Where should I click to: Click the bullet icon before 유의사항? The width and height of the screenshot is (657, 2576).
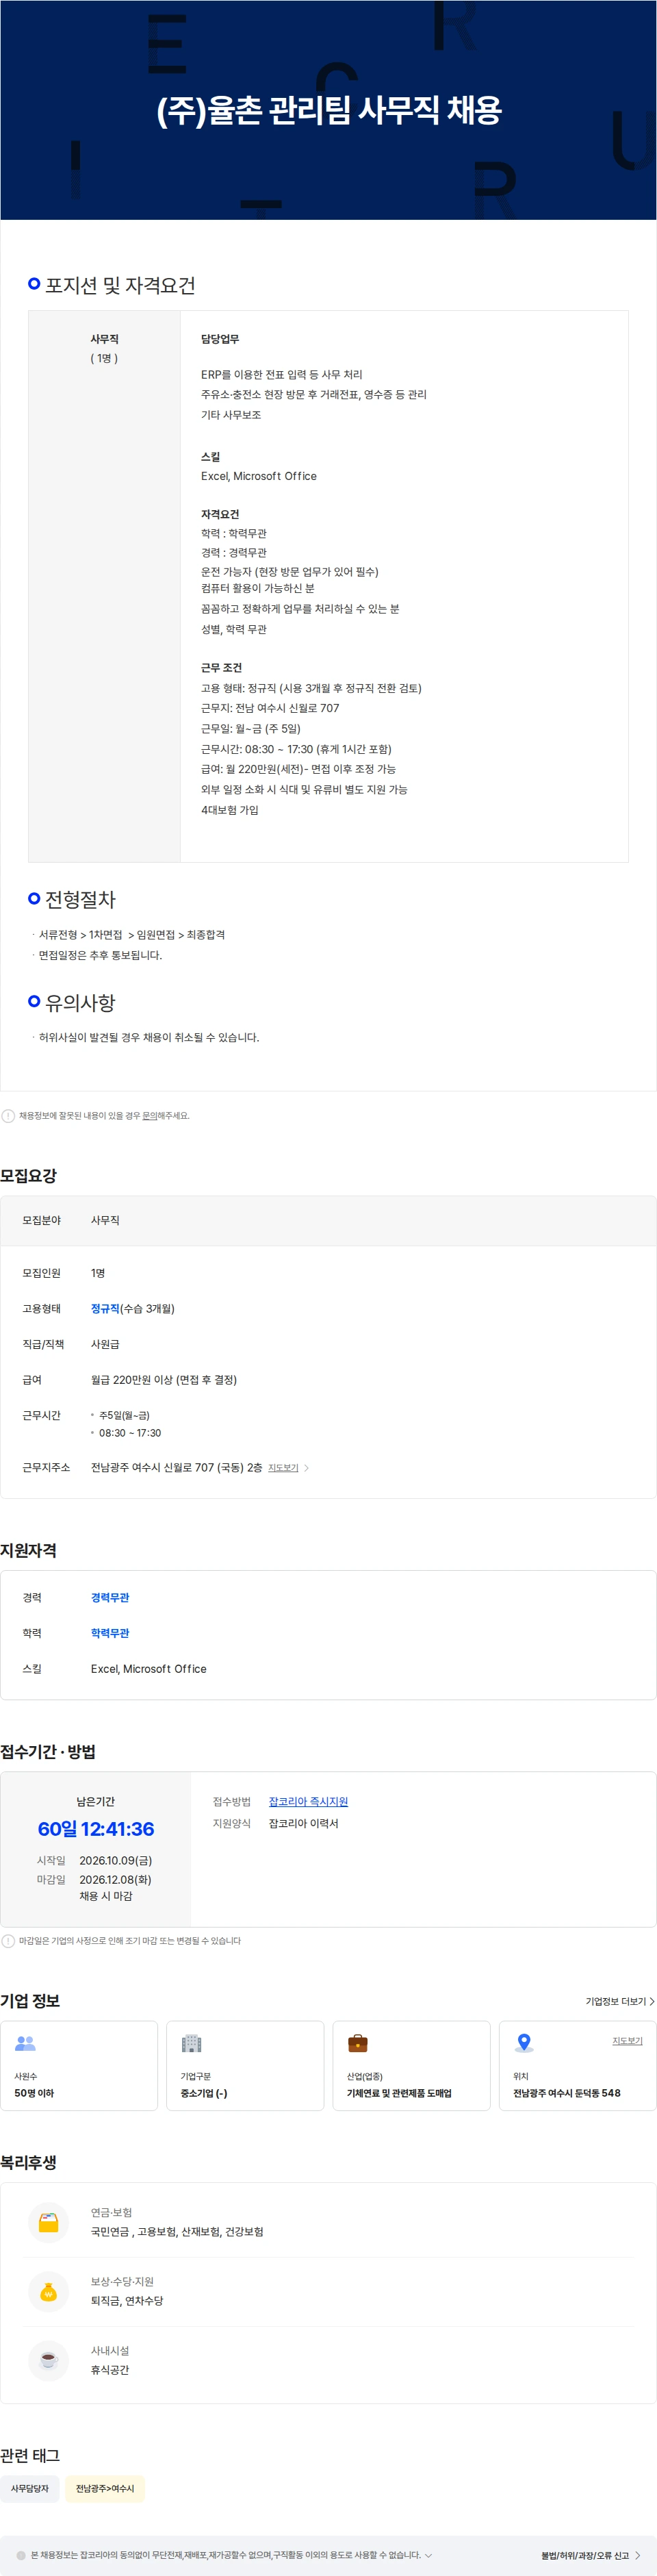click(34, 1001)
